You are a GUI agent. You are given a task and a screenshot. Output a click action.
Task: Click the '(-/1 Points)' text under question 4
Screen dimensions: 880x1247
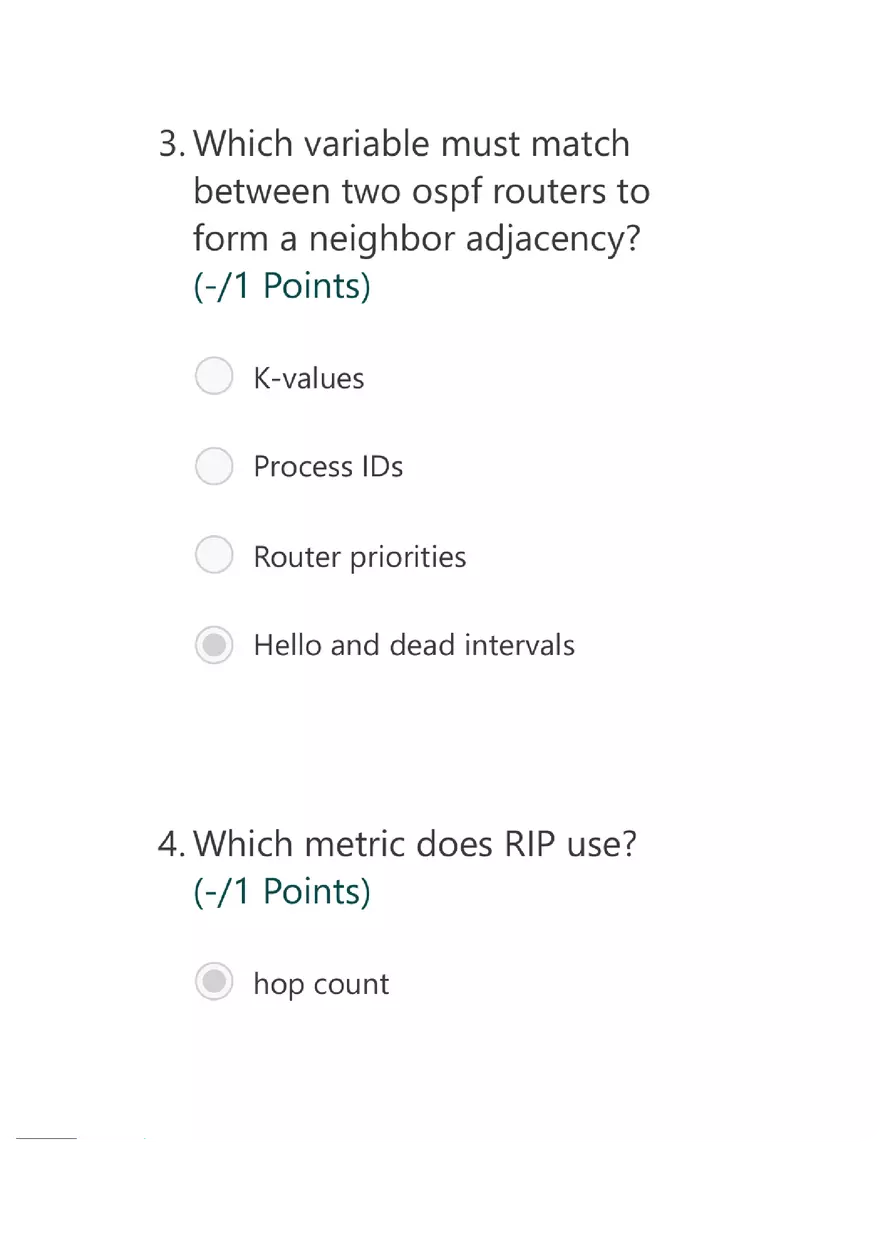coord(282,892)
